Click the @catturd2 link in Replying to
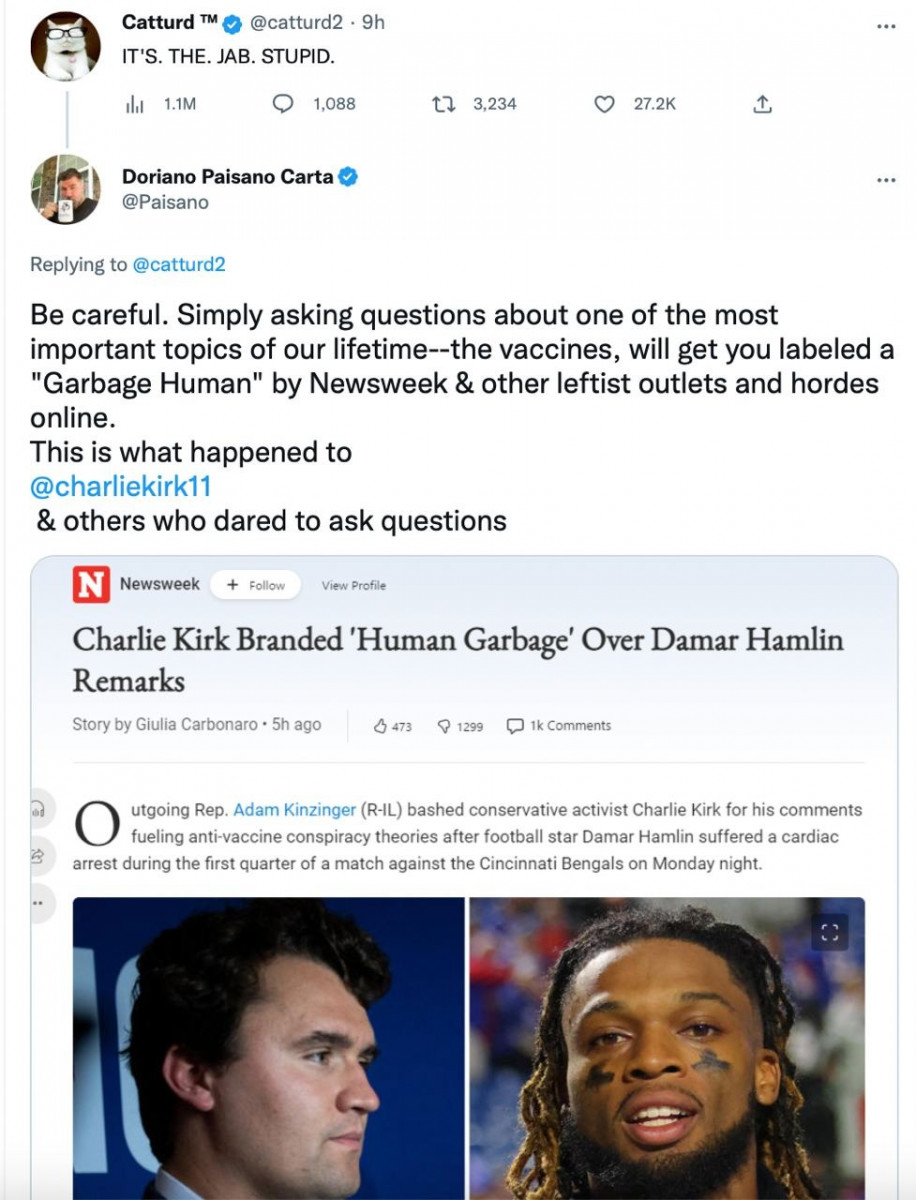The height and width of the screenshot is (1200, 916). click(179, 264)
